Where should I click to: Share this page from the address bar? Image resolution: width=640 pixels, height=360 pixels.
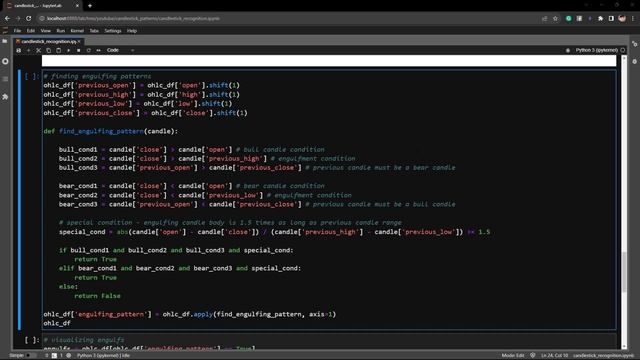pyautogui.click(x=544, y=18)
